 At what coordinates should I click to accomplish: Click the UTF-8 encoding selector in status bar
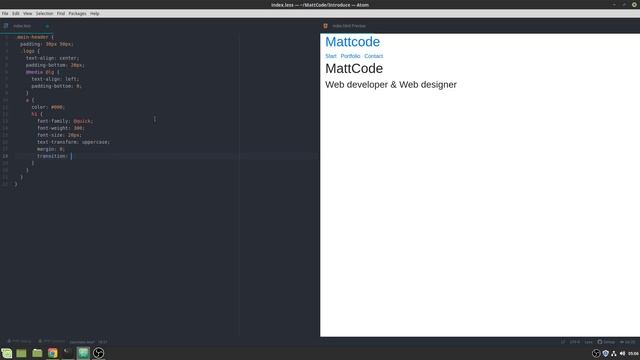tap(575, 342)
